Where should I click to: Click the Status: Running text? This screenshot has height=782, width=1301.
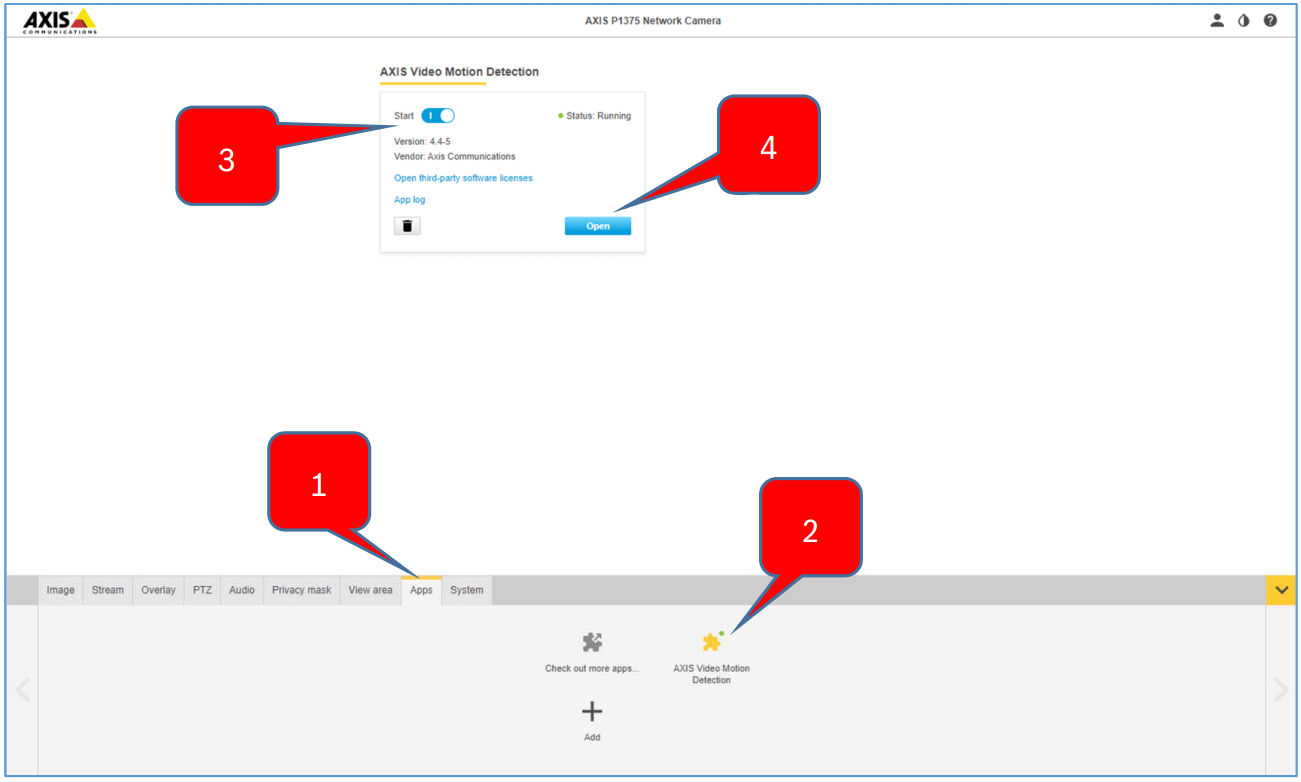pos(599,116)
